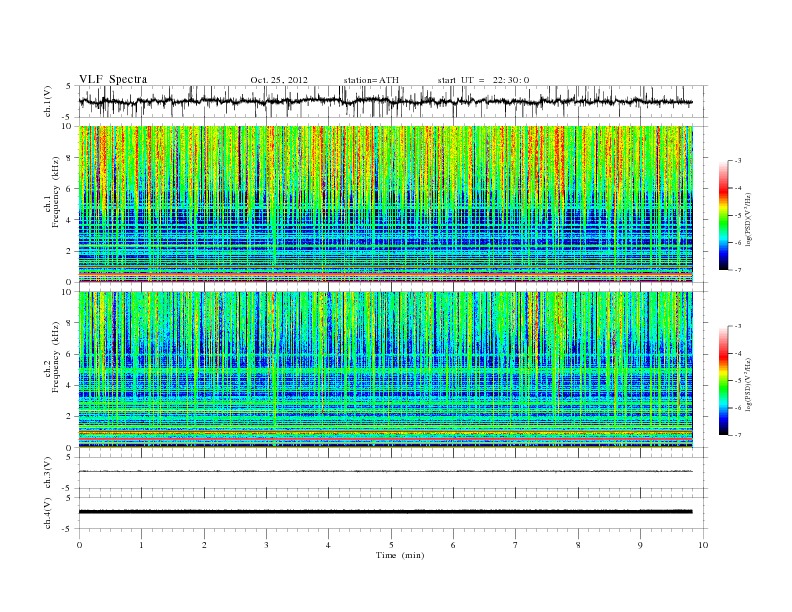Click the "9" tick on the time axis
Image resolution: width=792 pixels, height=612 pixels.
(640, 545)
